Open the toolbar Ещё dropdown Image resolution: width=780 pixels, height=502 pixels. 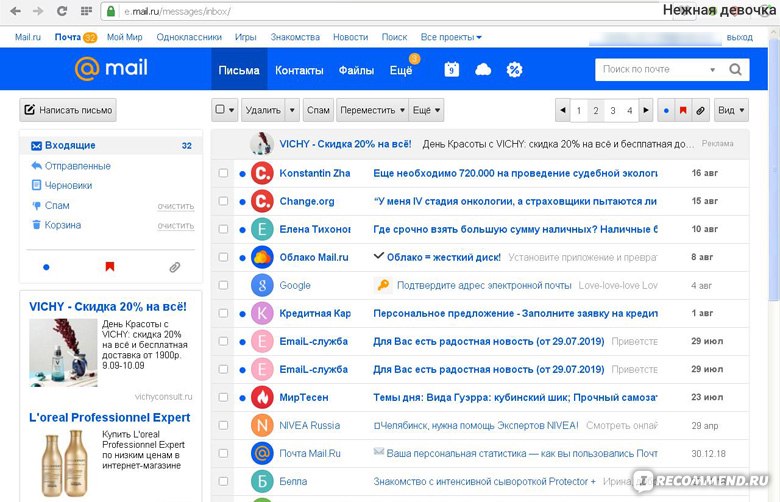[426, 110]
